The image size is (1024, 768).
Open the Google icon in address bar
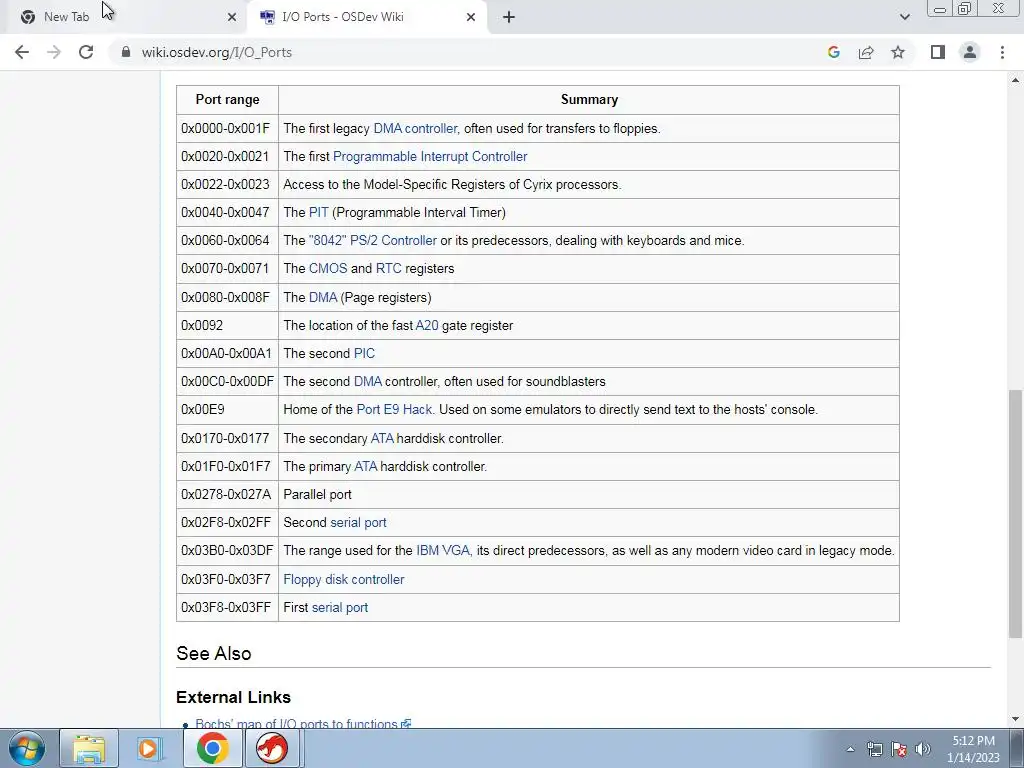point(833,52)
